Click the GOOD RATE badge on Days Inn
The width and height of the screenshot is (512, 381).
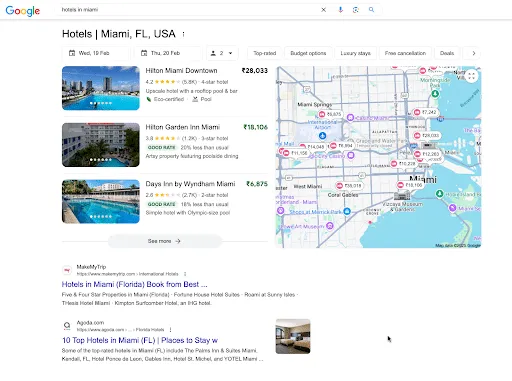(x=161, y=204)
